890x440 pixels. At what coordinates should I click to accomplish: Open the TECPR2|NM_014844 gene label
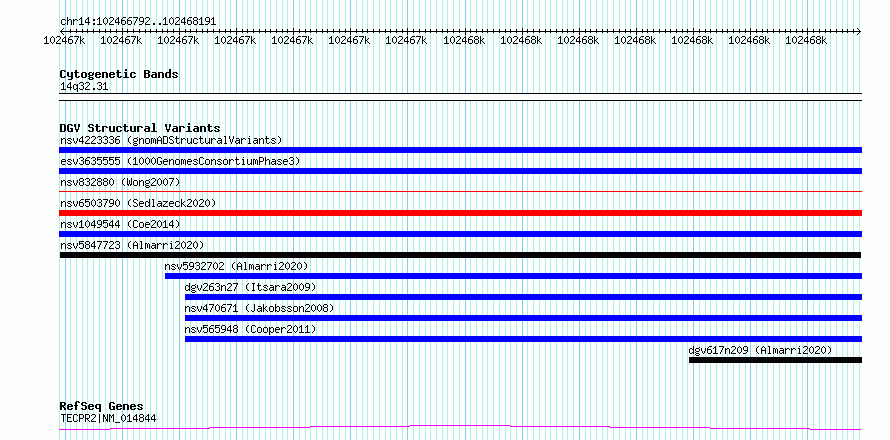click(x=108, y=419)
